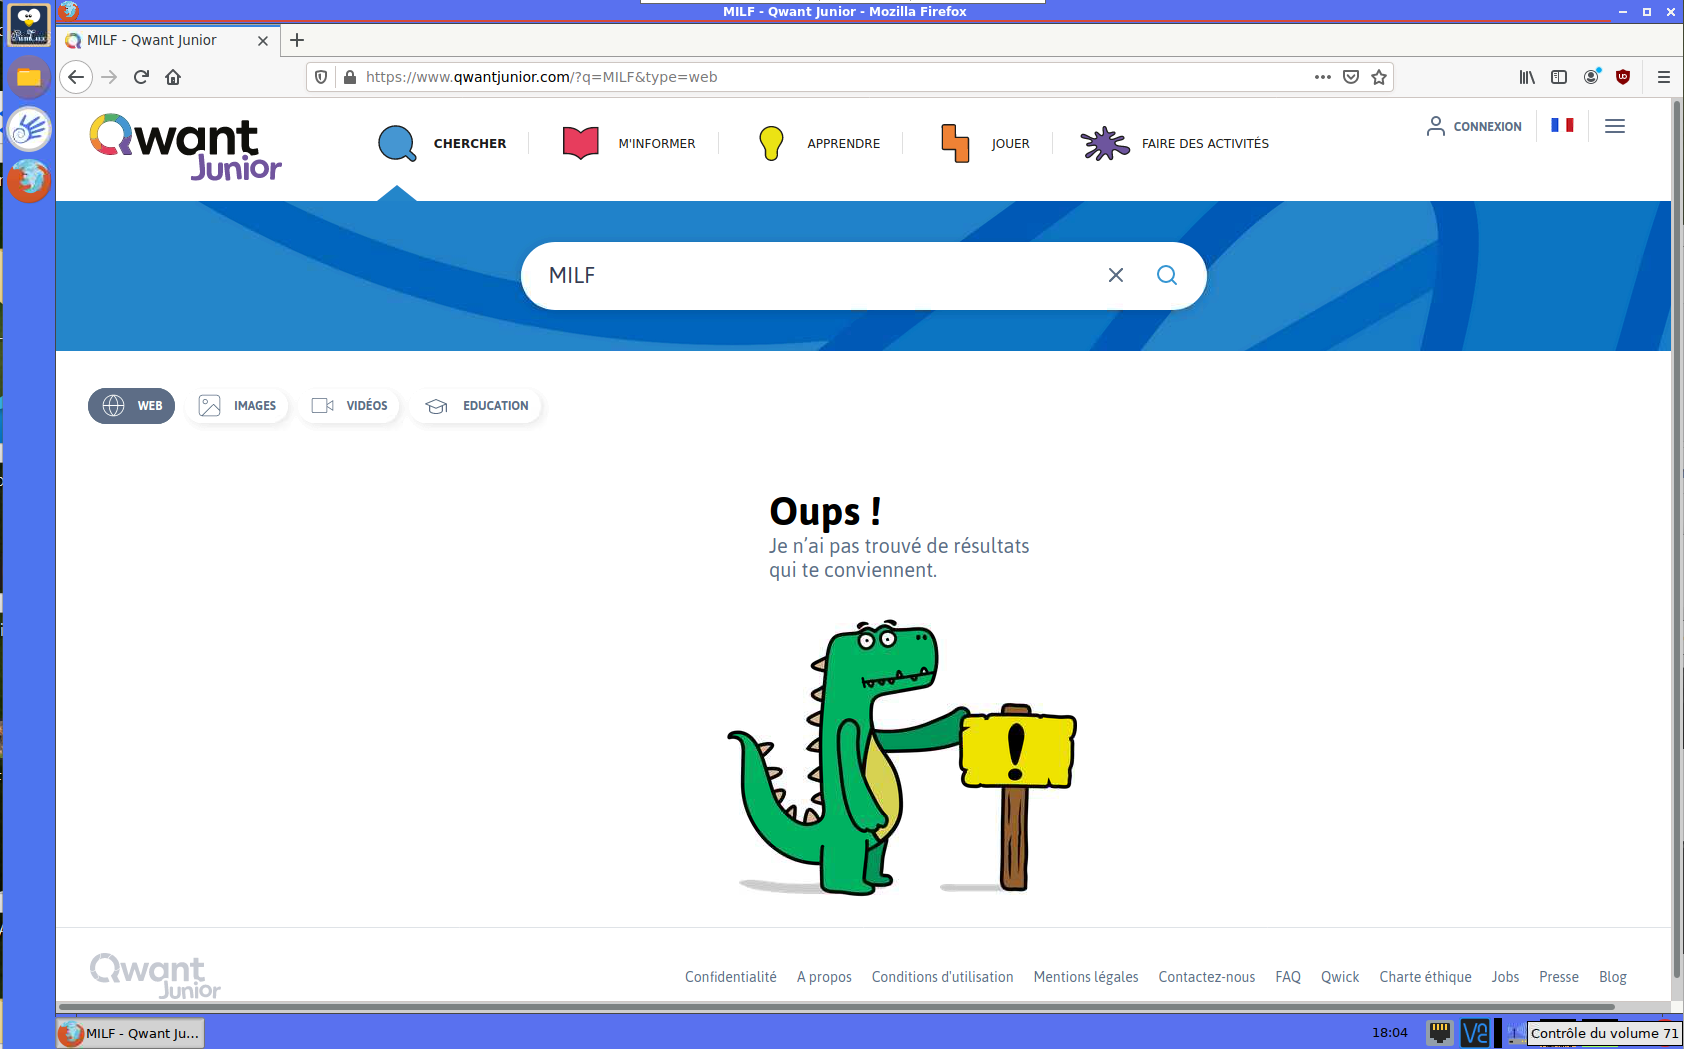Click Contactez-nous footer link
This screenshot has width=1684, height=1049.
1207,977
